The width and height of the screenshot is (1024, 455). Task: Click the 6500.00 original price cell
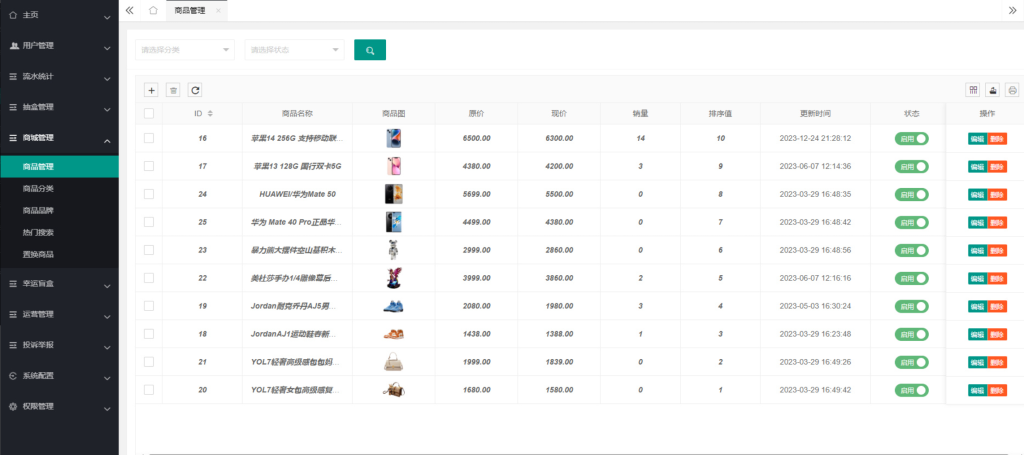pyautogui.click(x=476, y=138)
